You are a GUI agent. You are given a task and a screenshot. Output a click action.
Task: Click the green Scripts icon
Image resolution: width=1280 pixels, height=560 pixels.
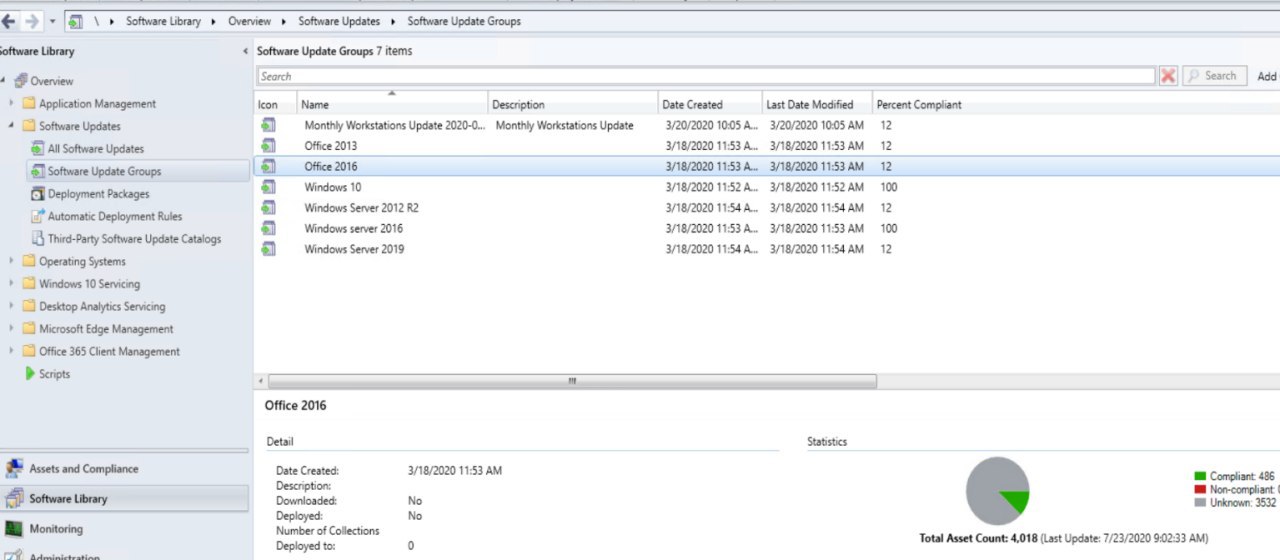pos(30,374)
